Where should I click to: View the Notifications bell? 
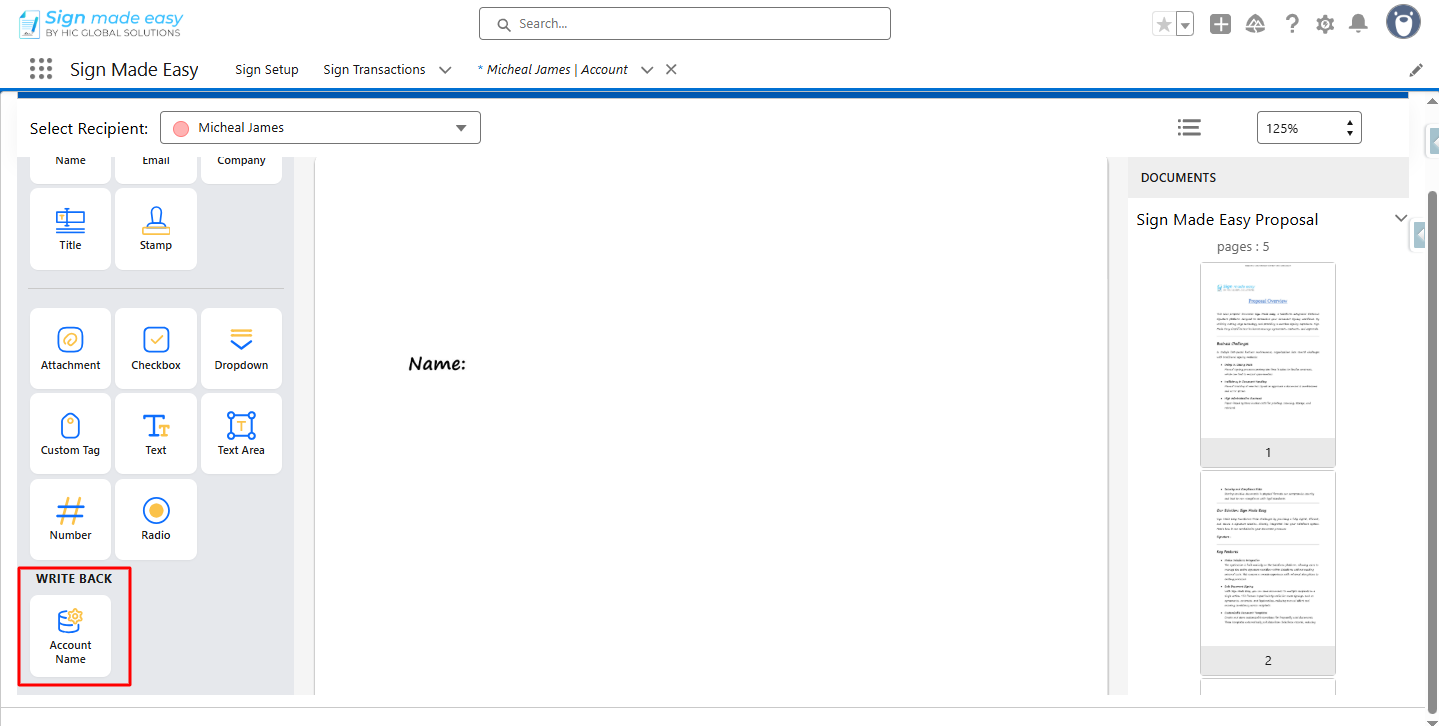[x=1358, y=24]
